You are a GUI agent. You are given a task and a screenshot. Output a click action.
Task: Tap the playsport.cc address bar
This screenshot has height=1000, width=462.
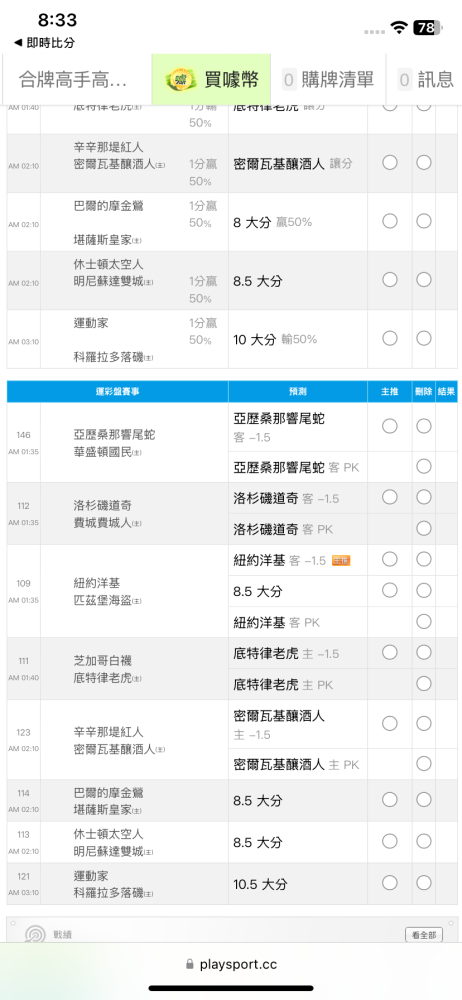pos(231,964)
